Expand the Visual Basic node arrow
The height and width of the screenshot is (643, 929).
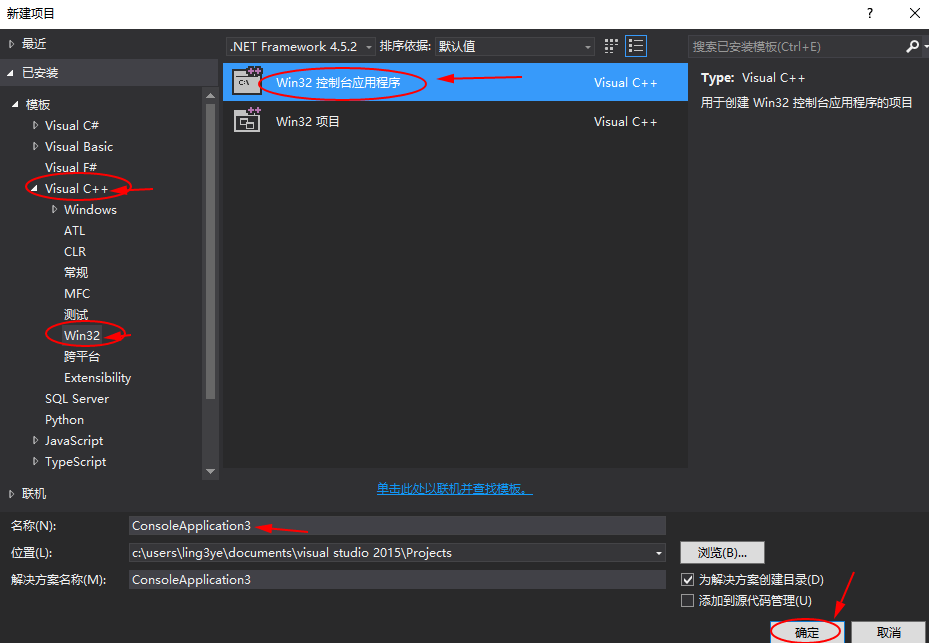click(35, 146)
